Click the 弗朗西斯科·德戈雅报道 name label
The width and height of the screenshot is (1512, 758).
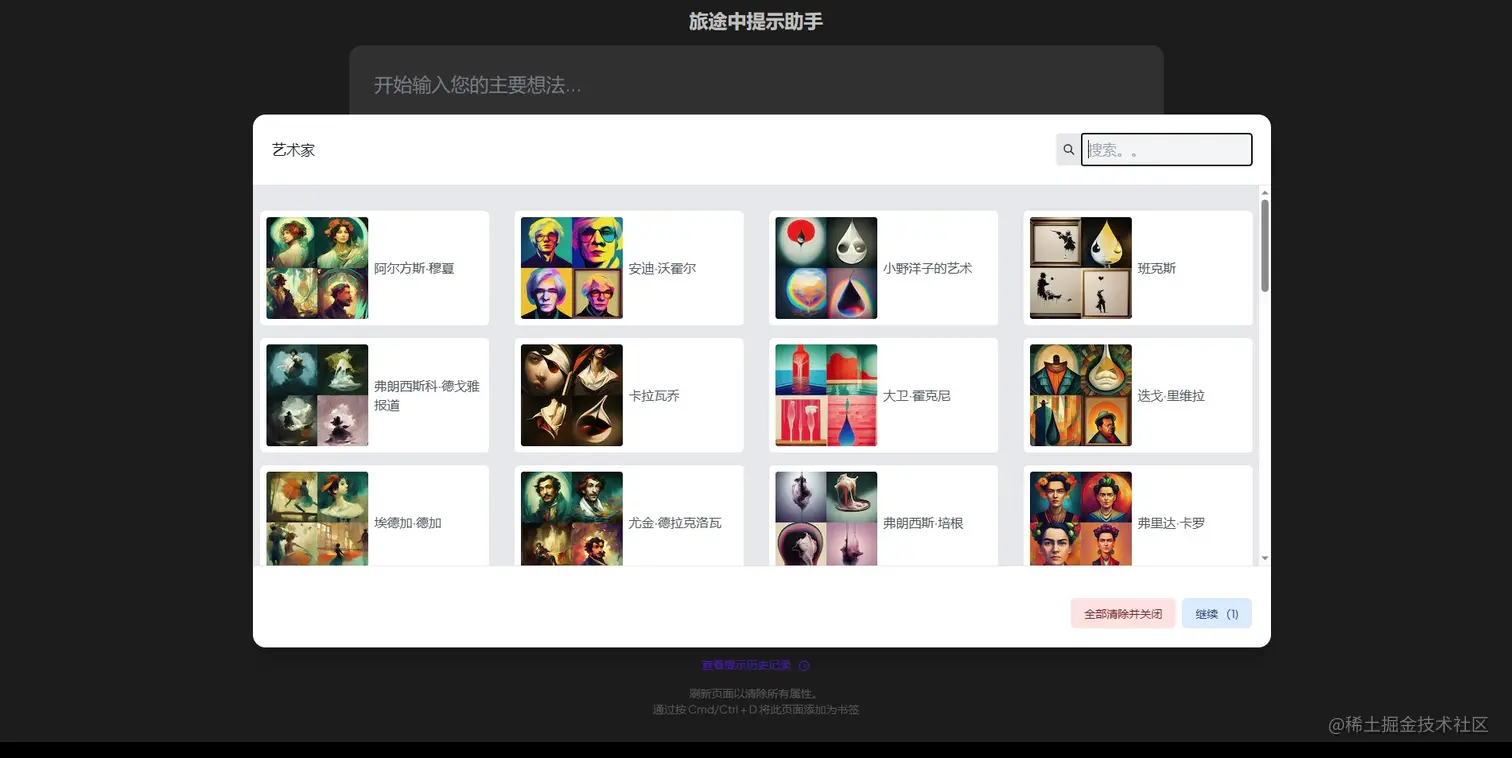(427, 395)
